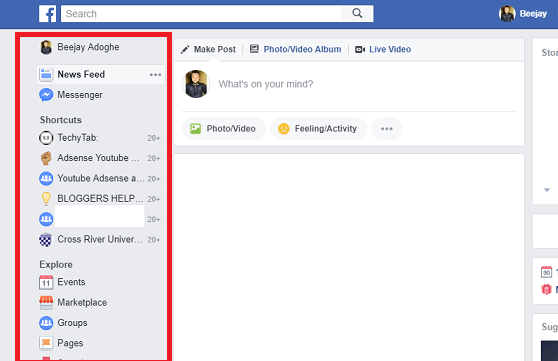The image size is (558, 361).
Task: Open Cross River Univer... shortcut
Action: (100, 240)
